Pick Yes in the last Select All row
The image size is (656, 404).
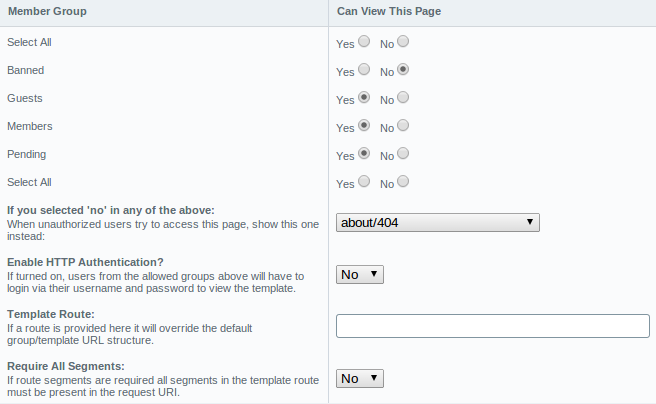(x=364, y=182)
